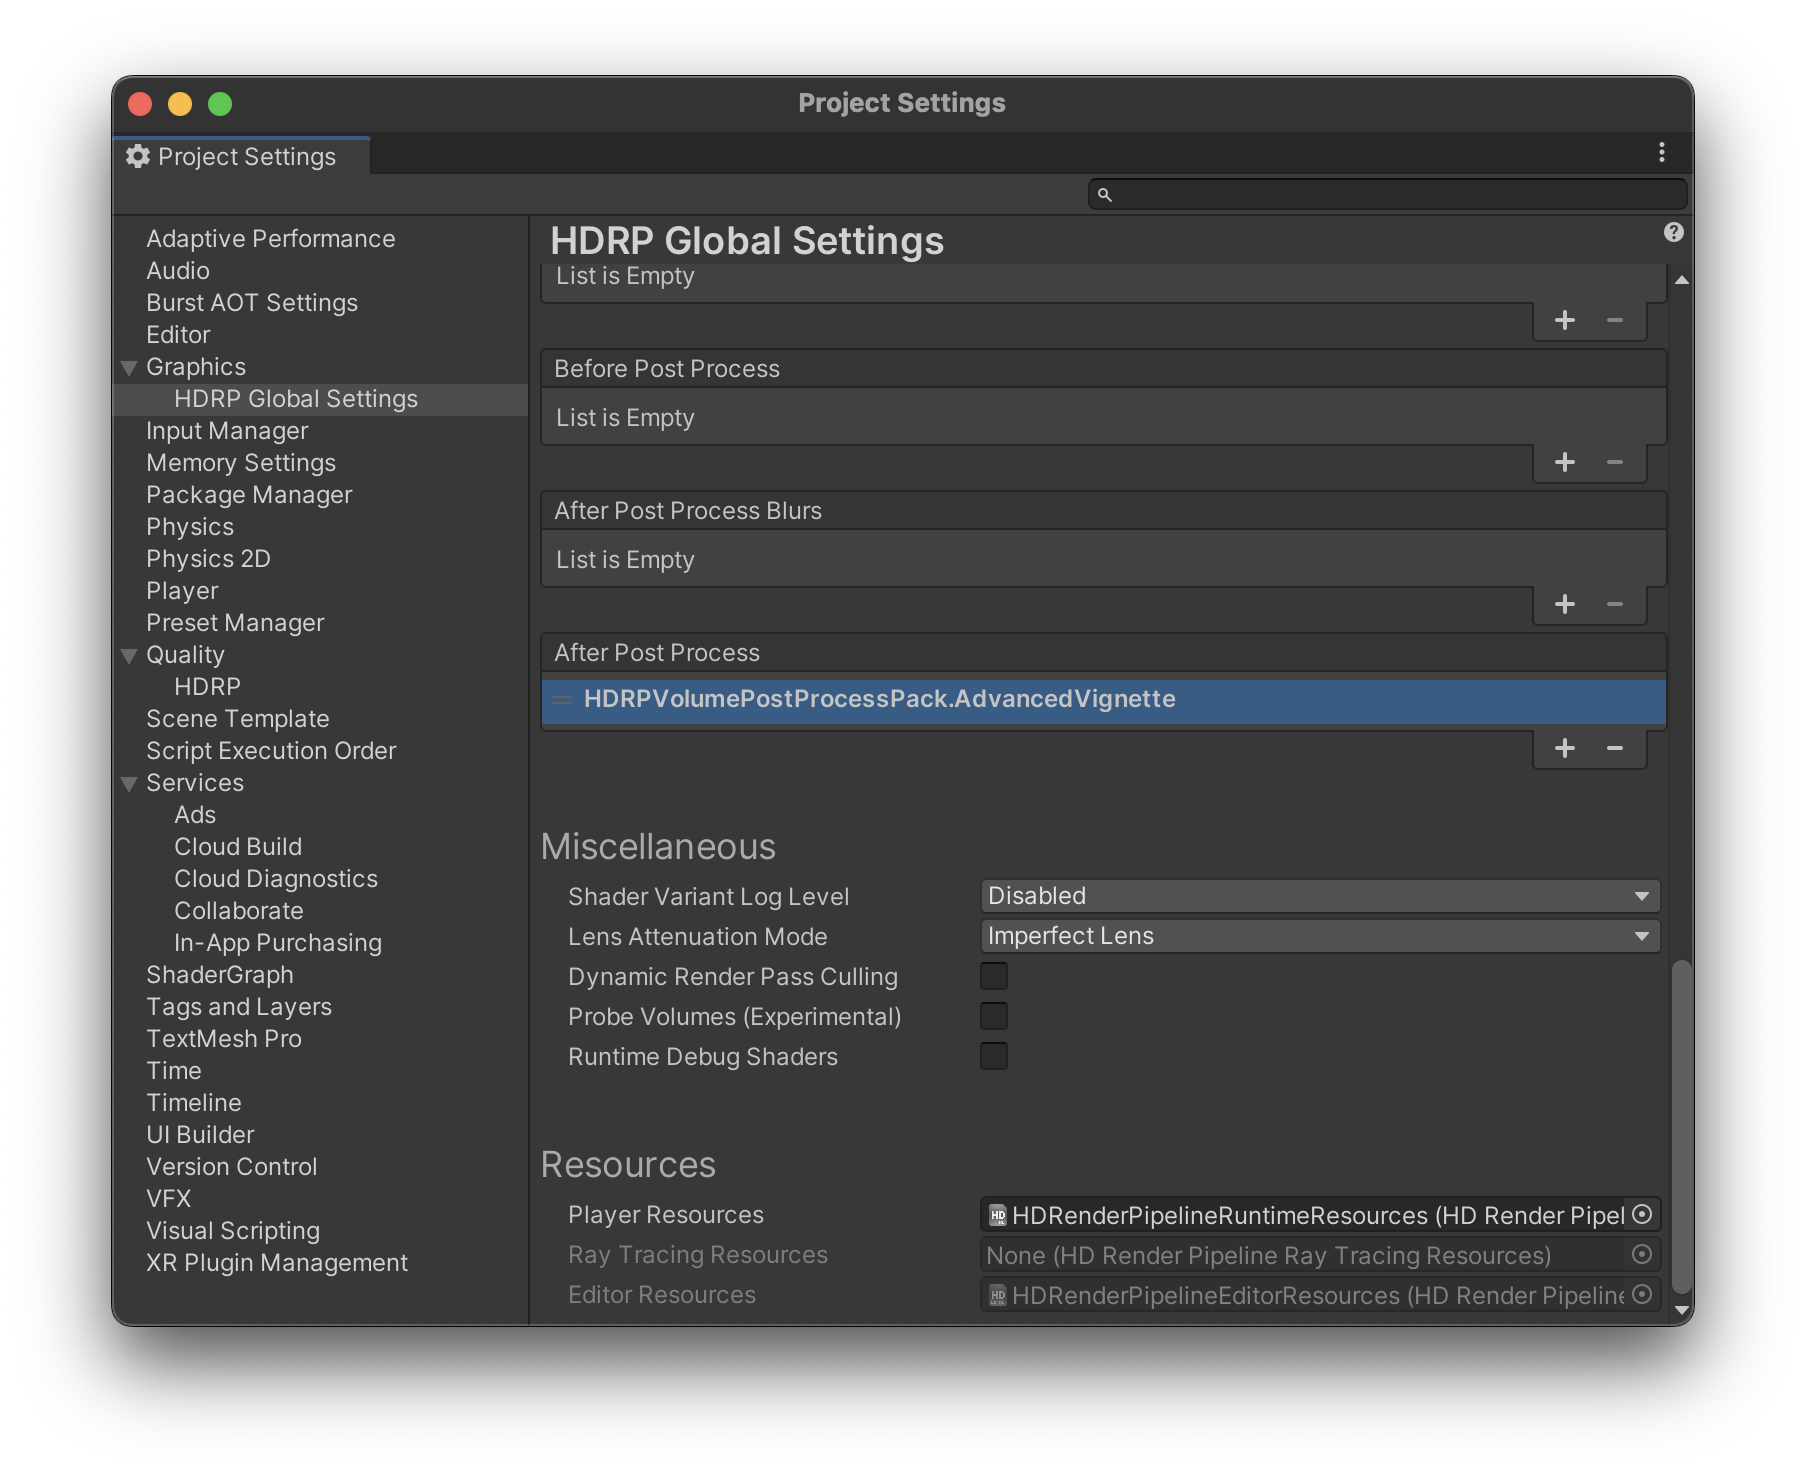Select Memory Settings
1806x1474 pixels.
click(241, 463)
